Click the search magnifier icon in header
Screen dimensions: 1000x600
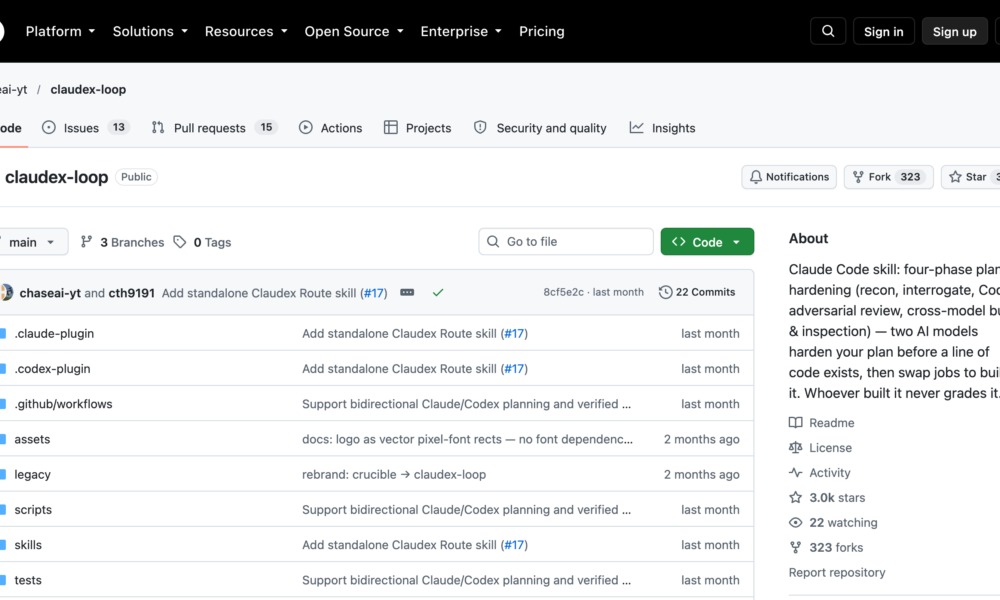tap(828, 31)
